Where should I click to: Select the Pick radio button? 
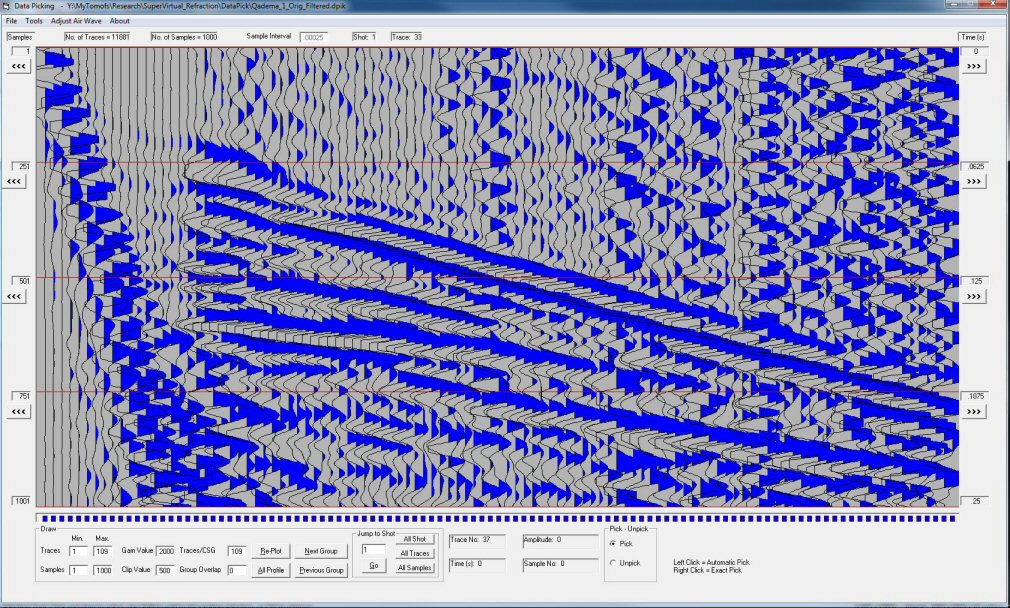click(x=614, y=543)
